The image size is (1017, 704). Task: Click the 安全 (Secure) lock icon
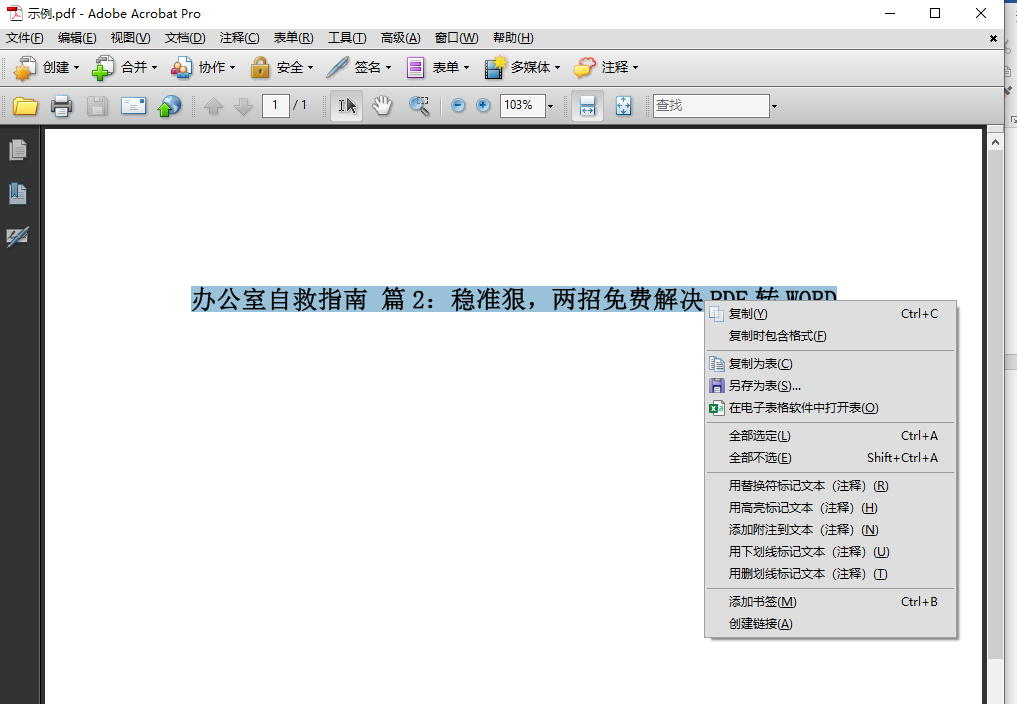click(x=259, y=67)
